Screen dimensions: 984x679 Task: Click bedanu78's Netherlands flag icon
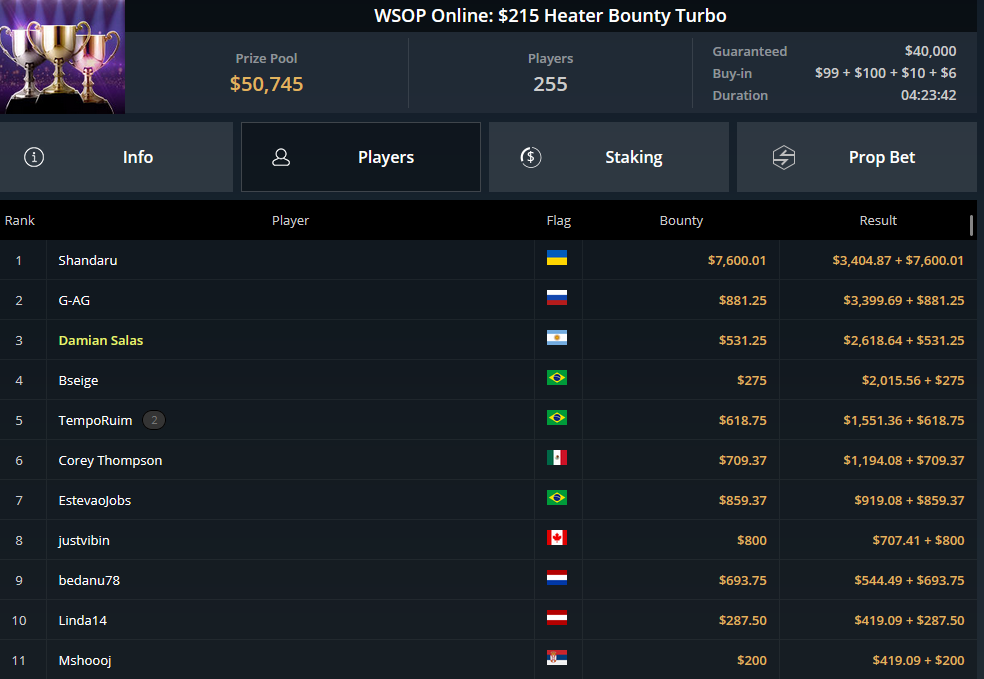point(557,578)
